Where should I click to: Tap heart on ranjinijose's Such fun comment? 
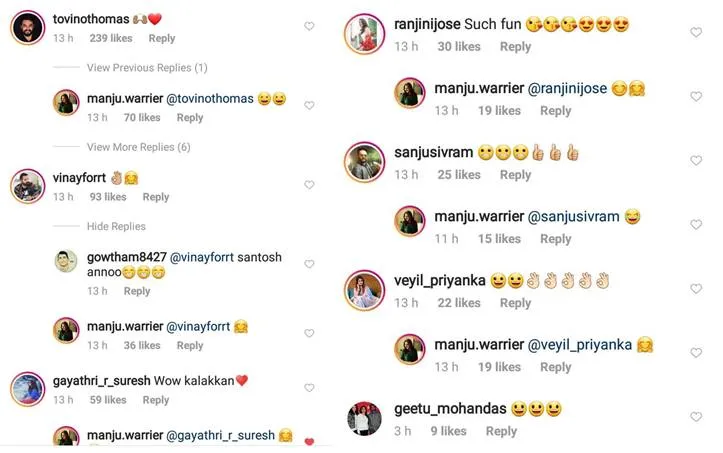click(696, 32)
